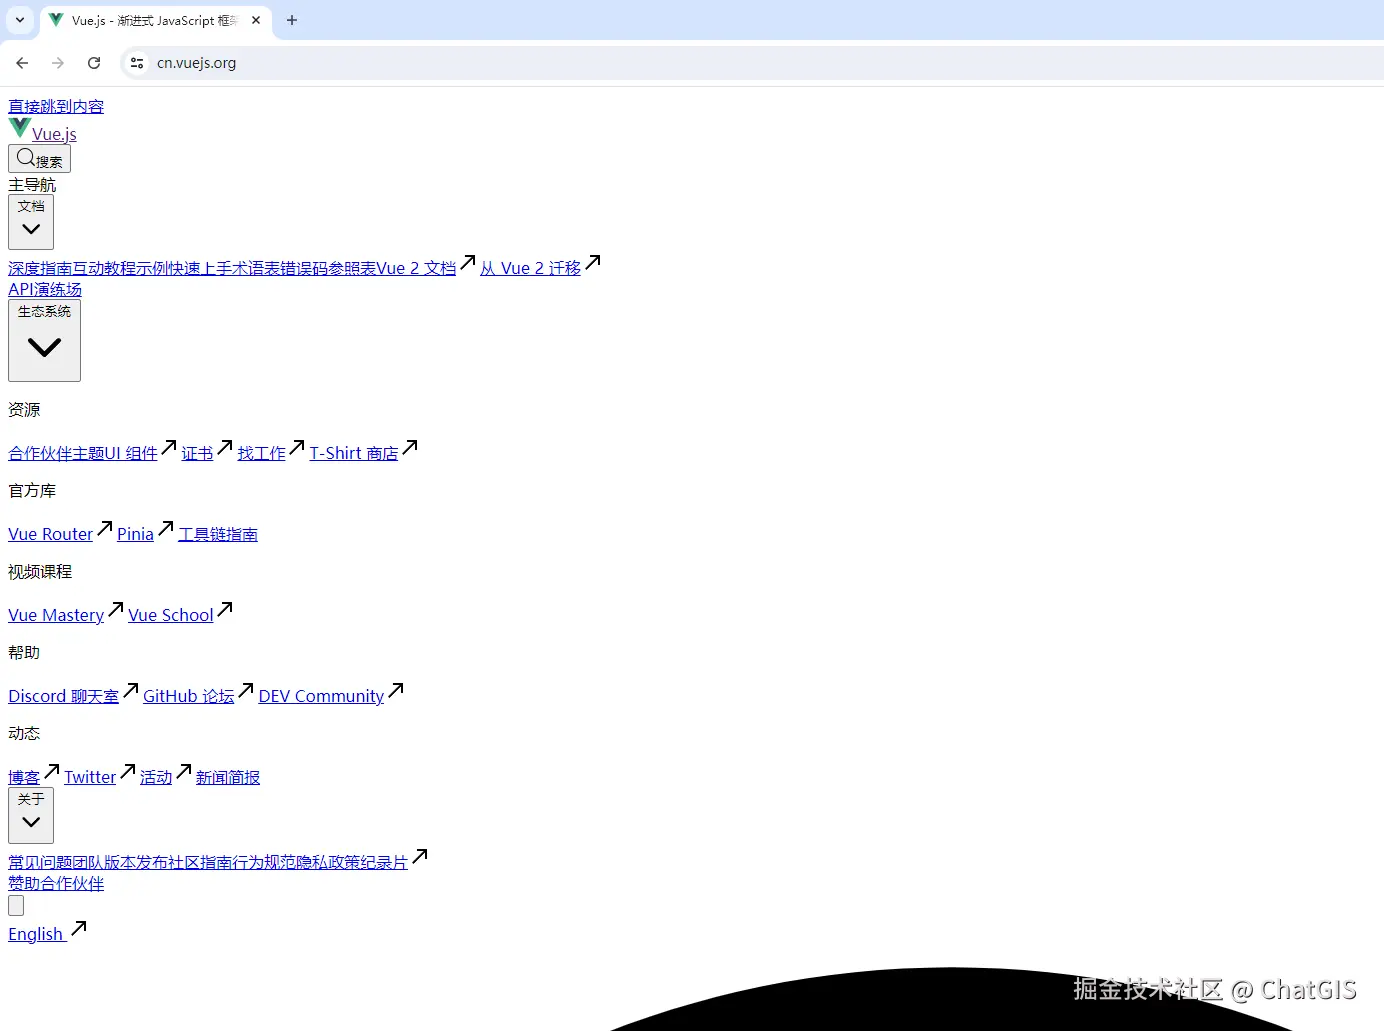Reload the page with refresh icon
Image resolution: width=1384 pixels, height=1031 pixels.
coord(94,63)
